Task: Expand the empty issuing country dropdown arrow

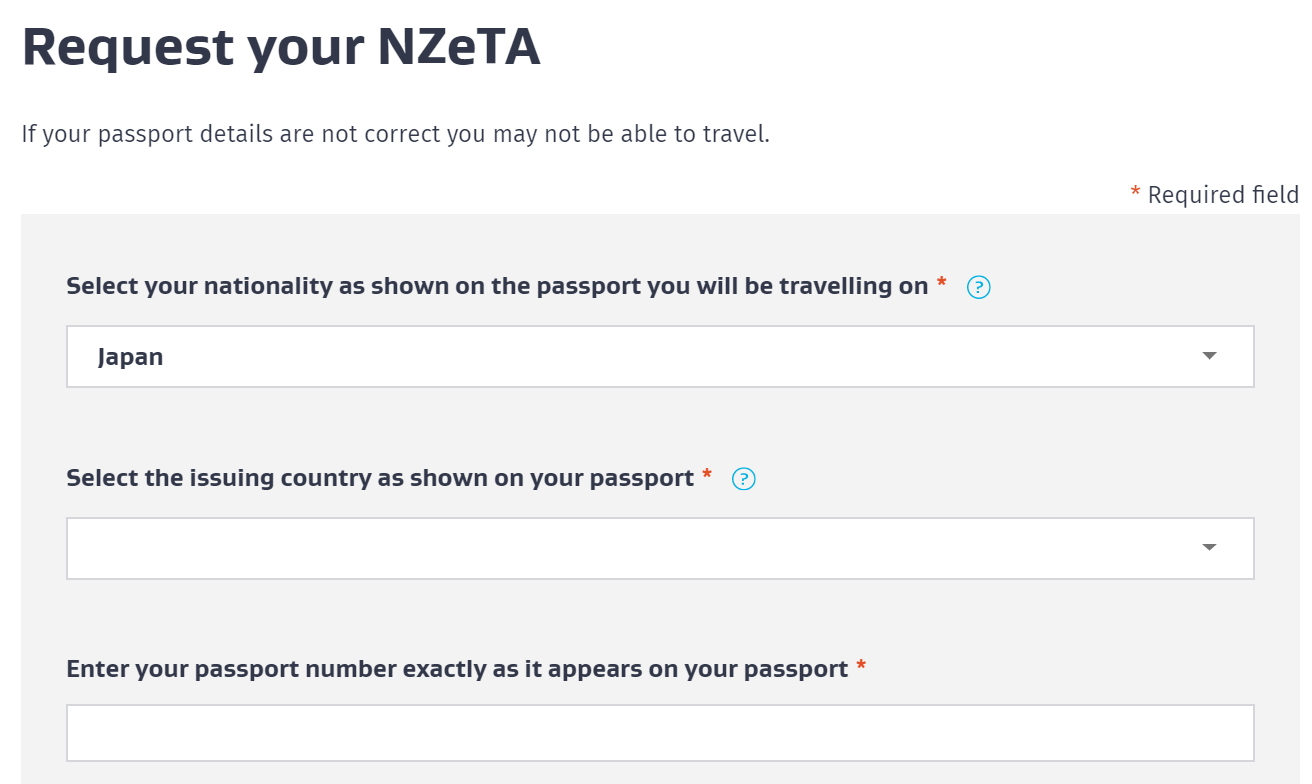Action: click(x=1209, y=548)
